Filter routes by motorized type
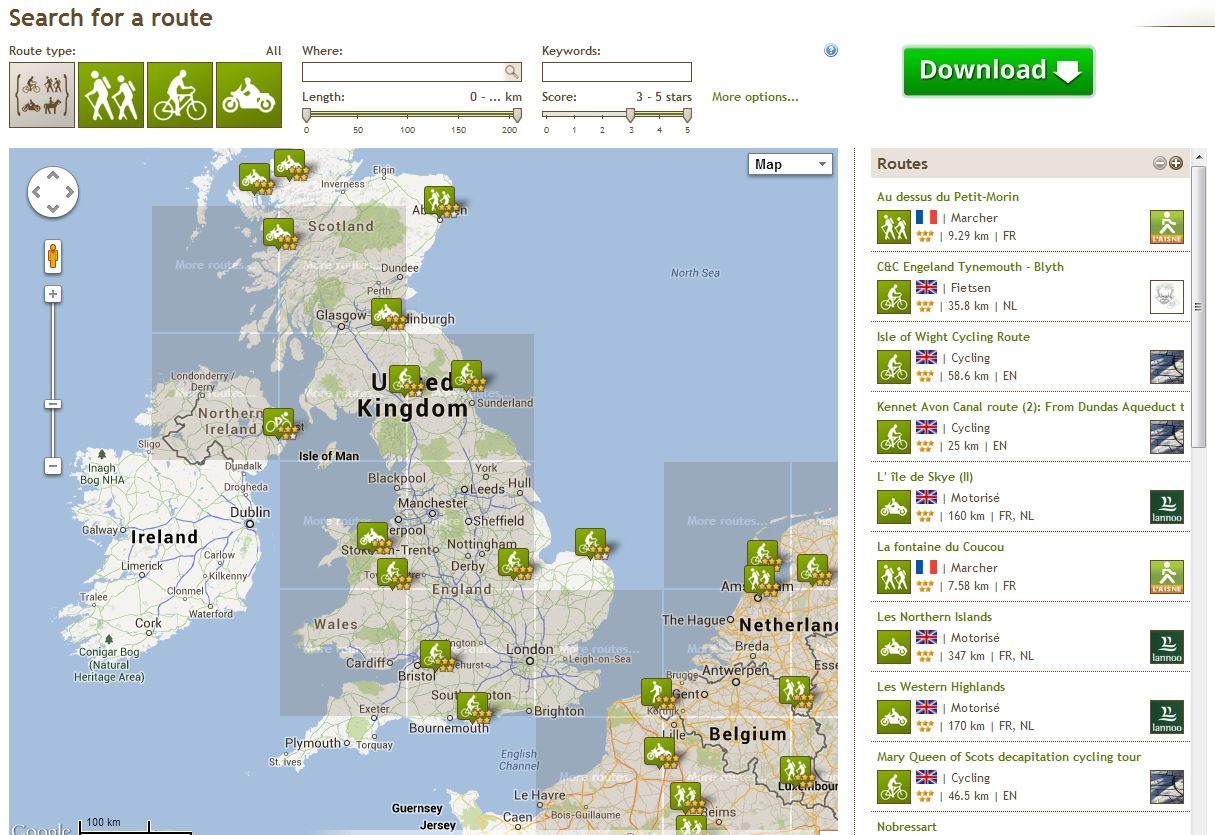 [249, 95]
